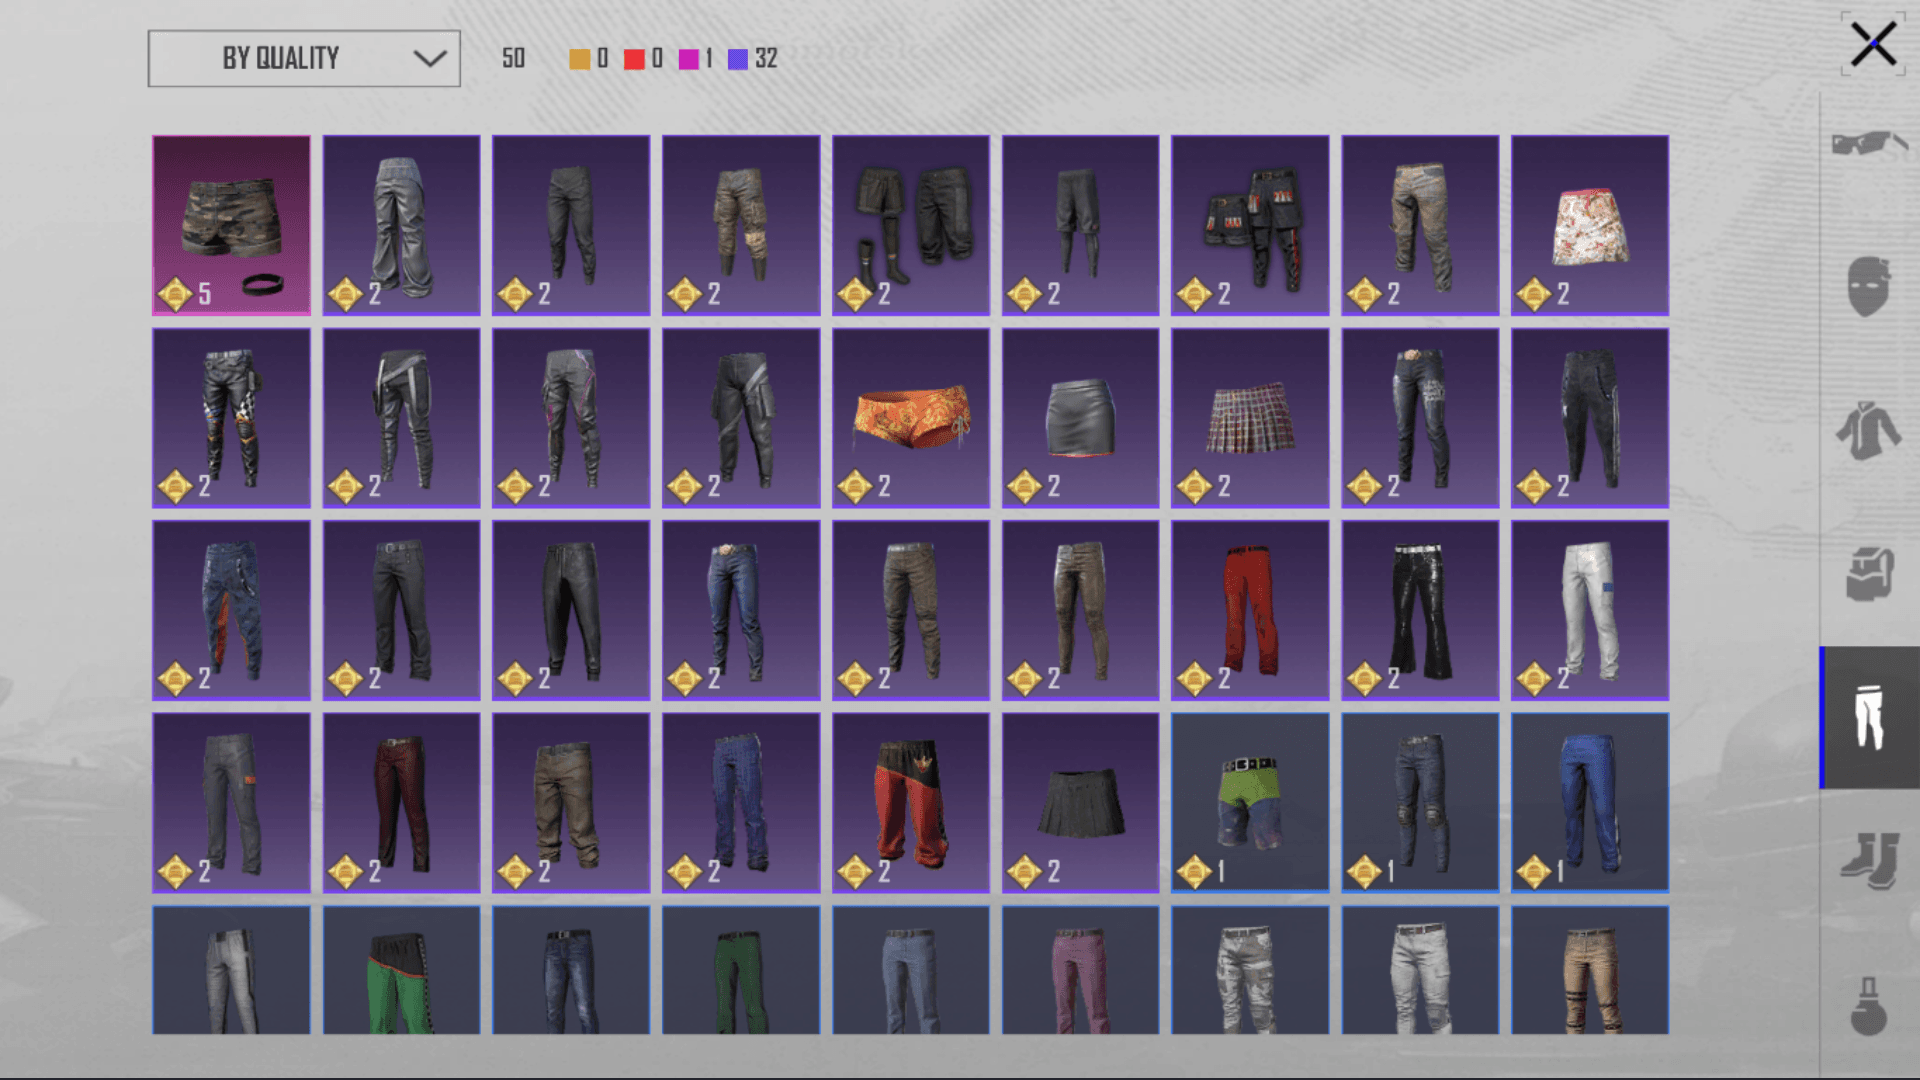Select the camo shorts item worth 5

point(231,225)
